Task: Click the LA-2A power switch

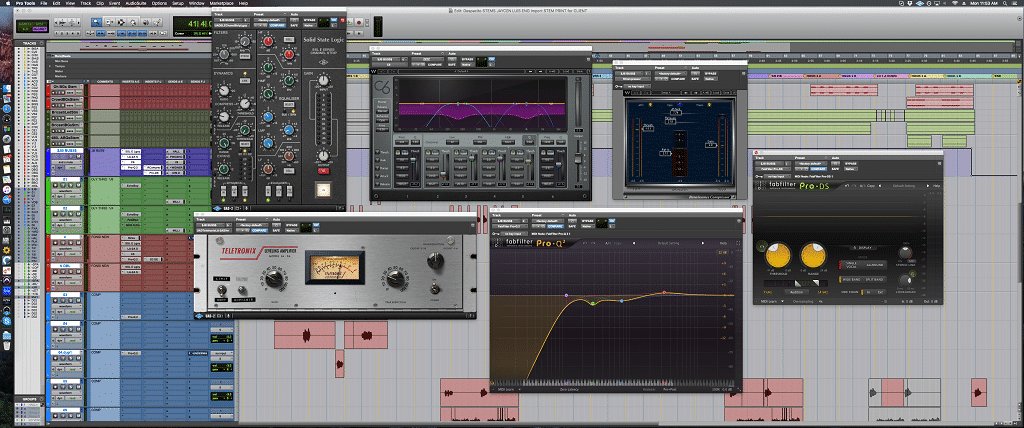Action: [435, 289]
